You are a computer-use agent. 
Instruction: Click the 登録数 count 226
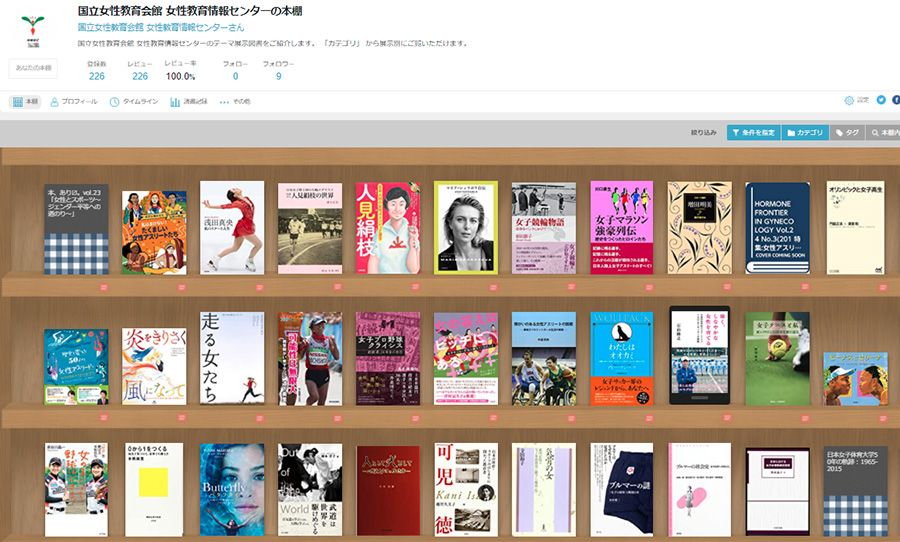click(x=96, y=76)
